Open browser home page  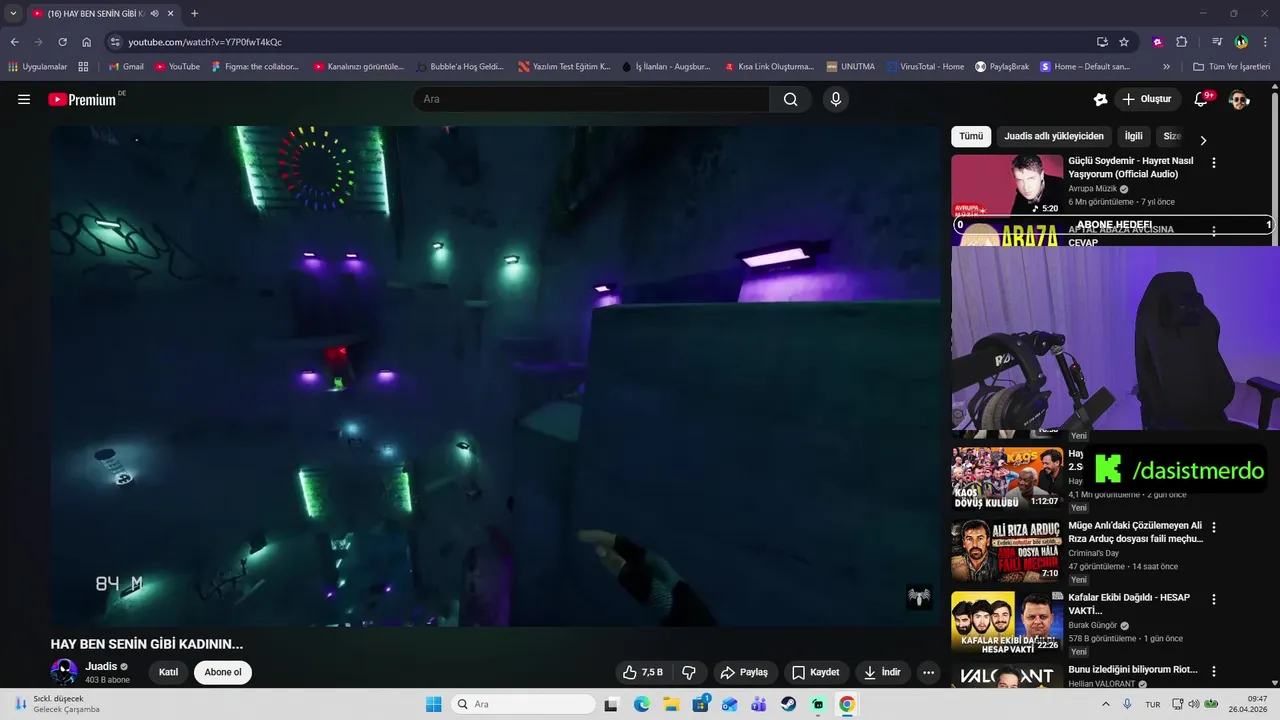tap(87, 42)
